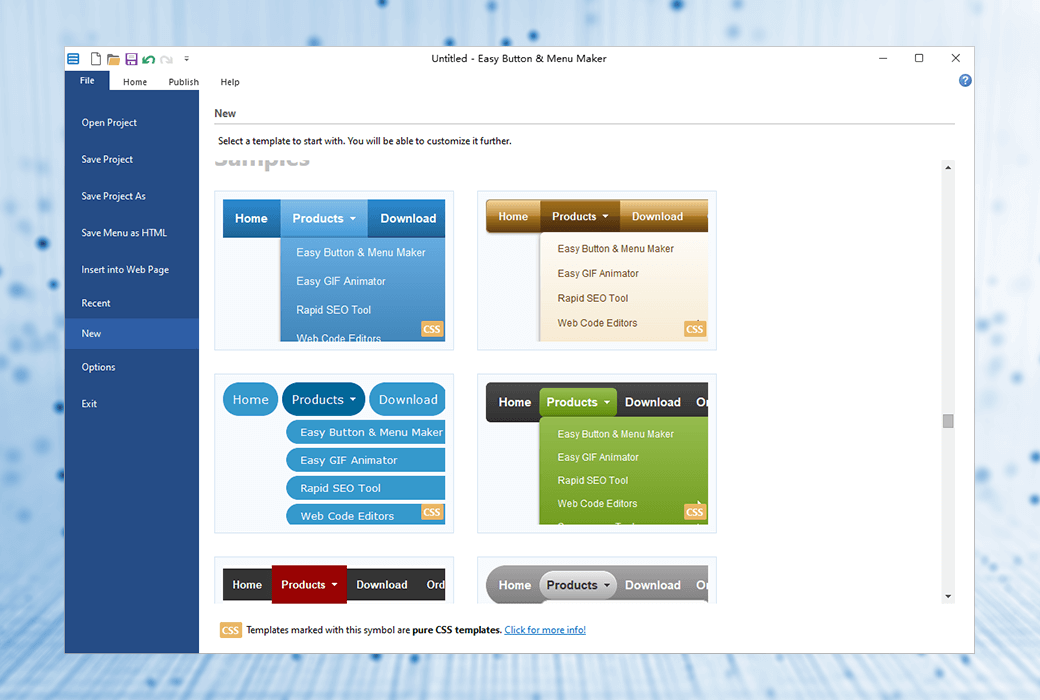Click the Products dropdown arrow in gray template

pos(606,585)
